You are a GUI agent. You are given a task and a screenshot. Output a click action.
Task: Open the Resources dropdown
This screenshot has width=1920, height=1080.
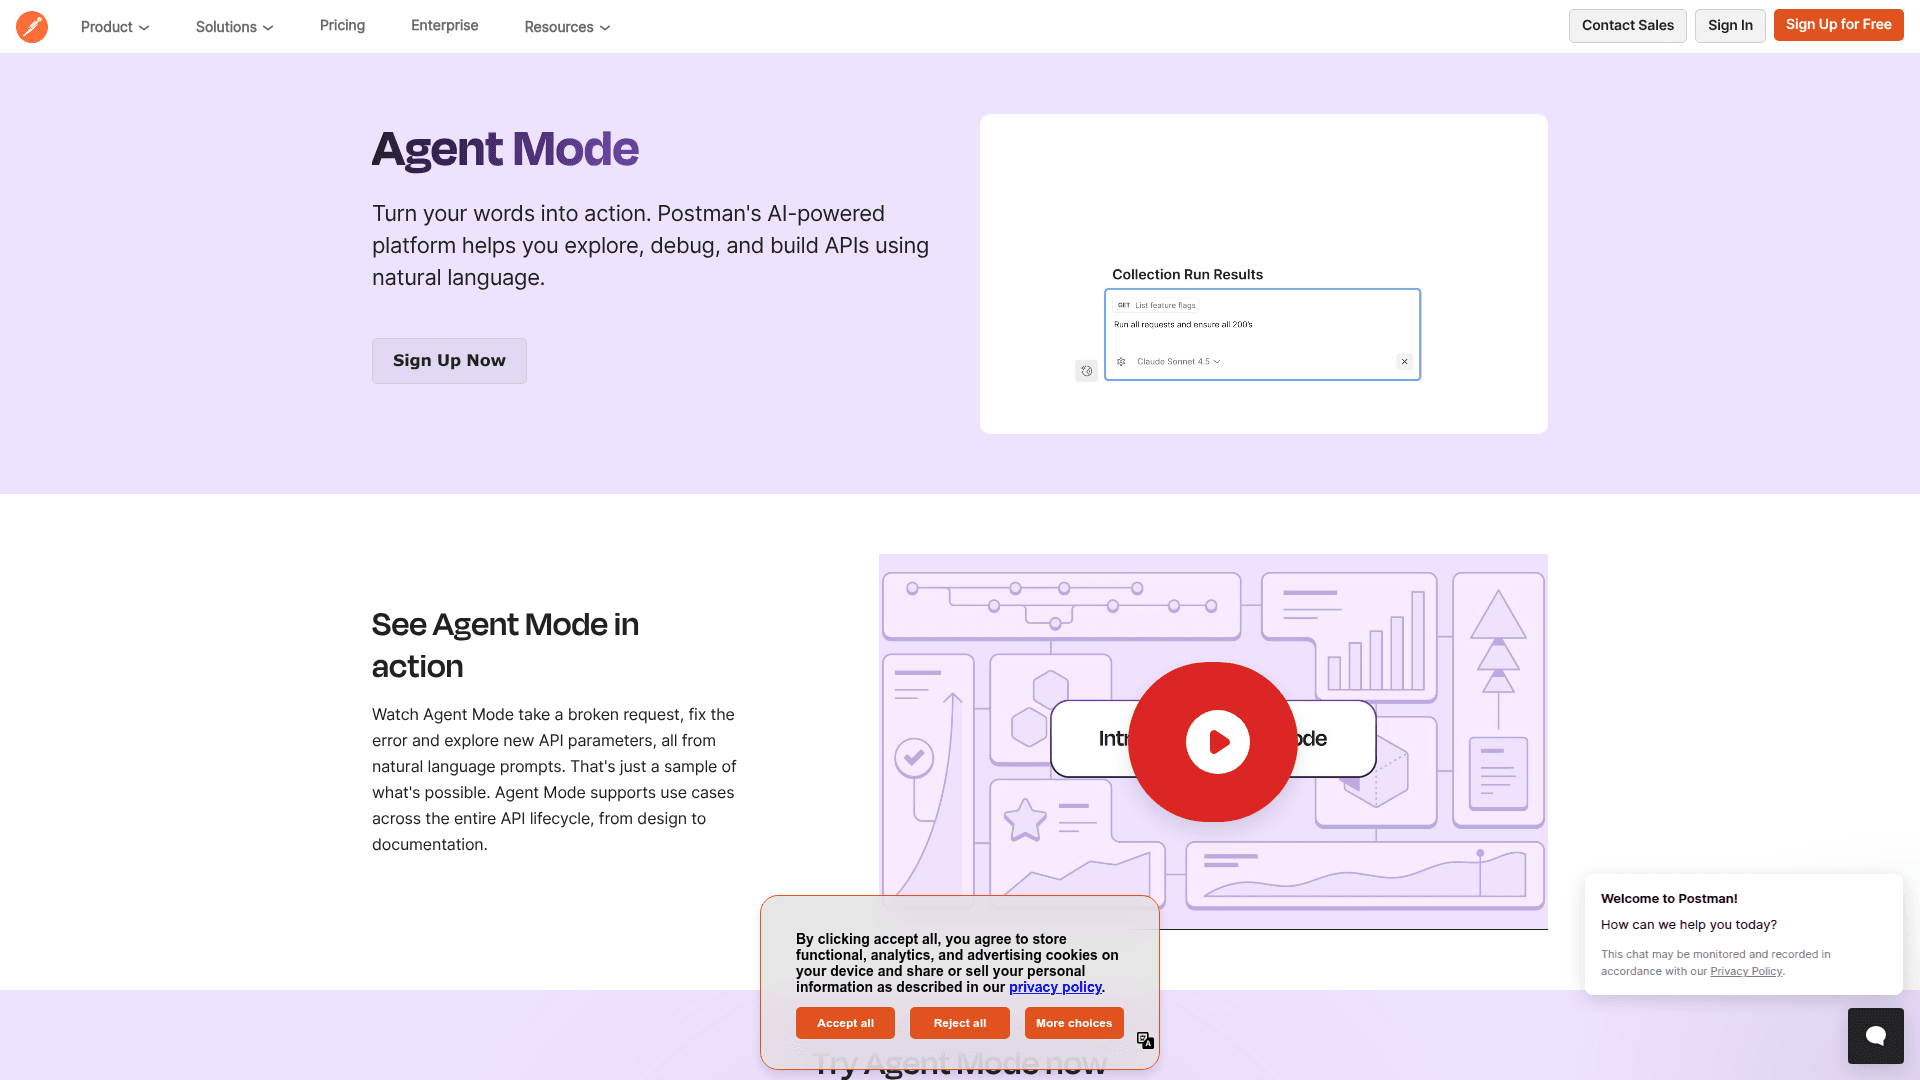[x=567, y=27]
